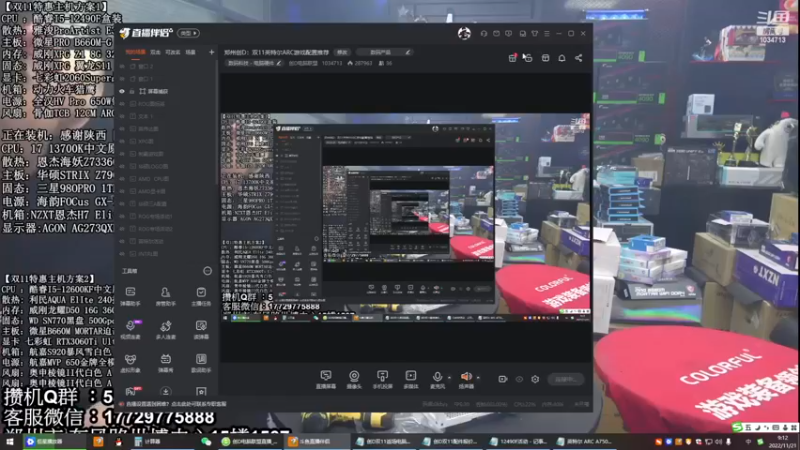Toggle visibility eye of 窗口 1 layer

click(122, 79)
